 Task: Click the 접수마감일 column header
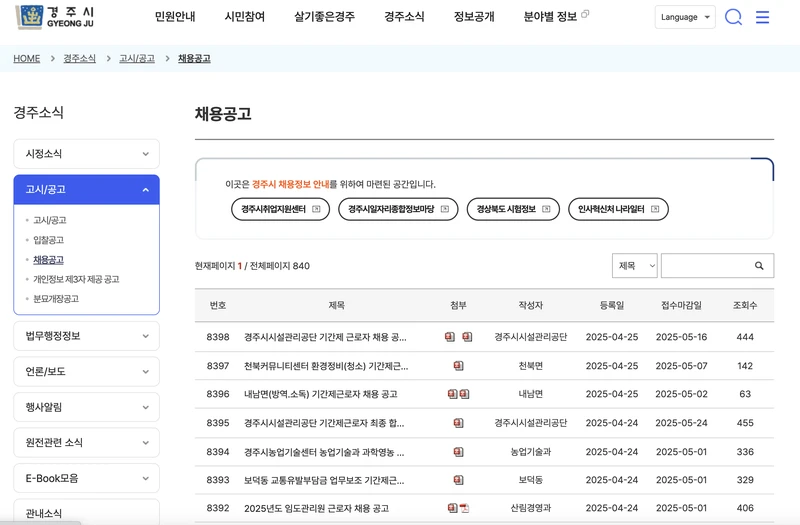(x=681, y=305)
